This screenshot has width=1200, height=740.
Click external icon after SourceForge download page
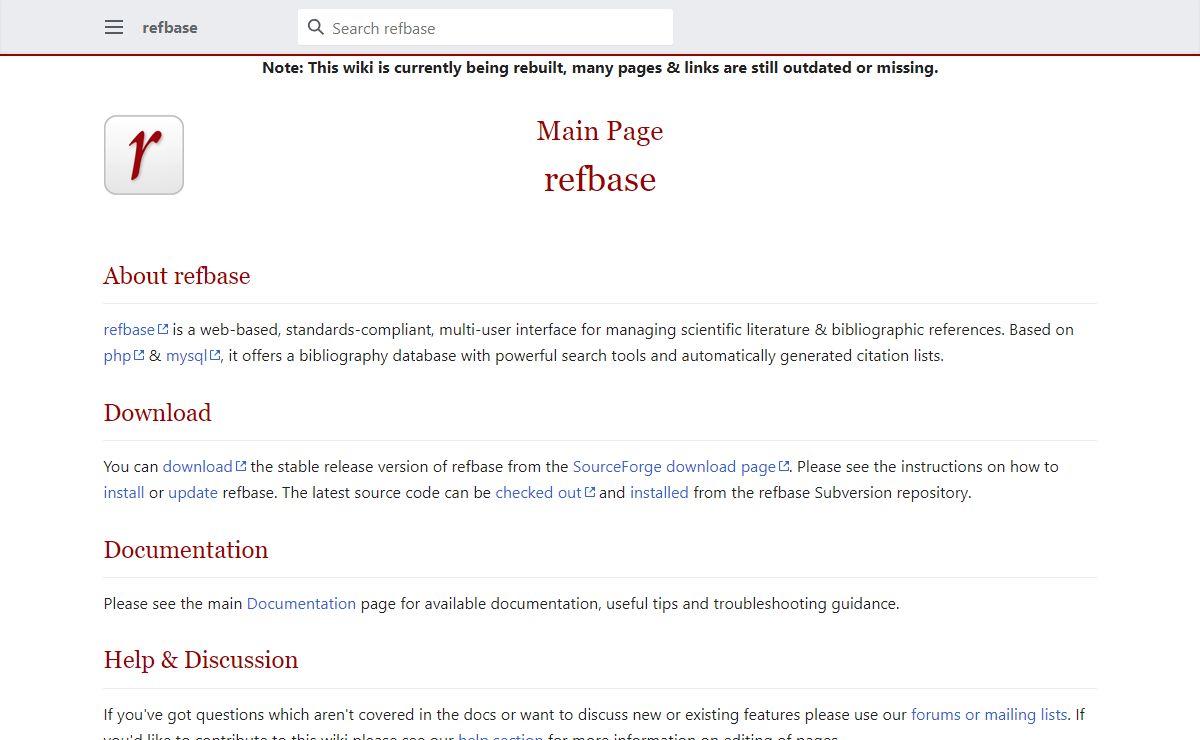[784, 466]
